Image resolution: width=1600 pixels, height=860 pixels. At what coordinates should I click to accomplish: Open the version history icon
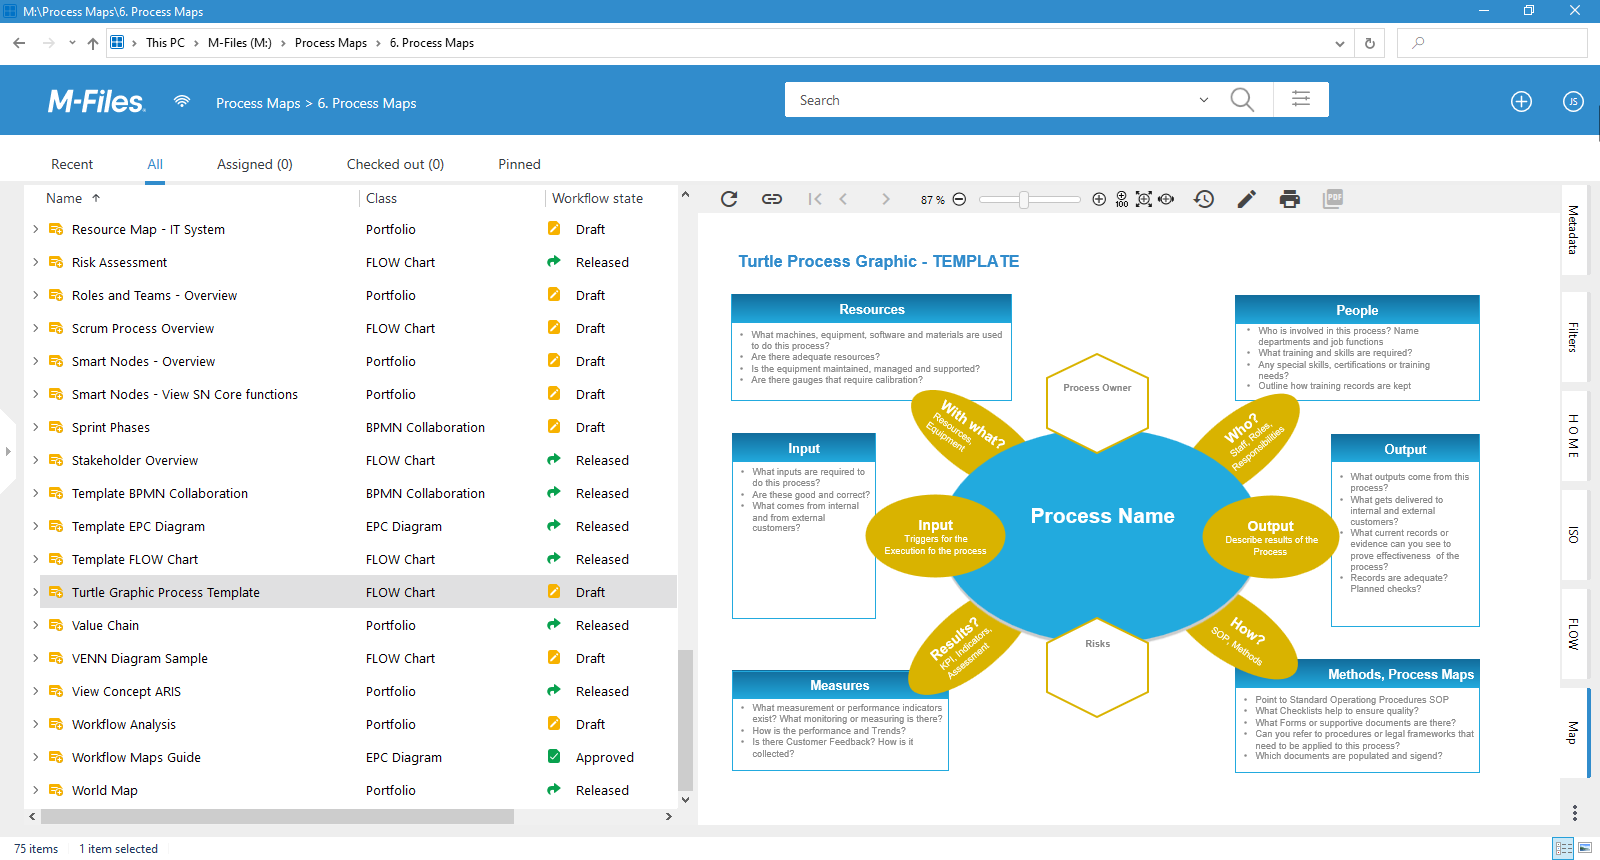click(1204, 199)
